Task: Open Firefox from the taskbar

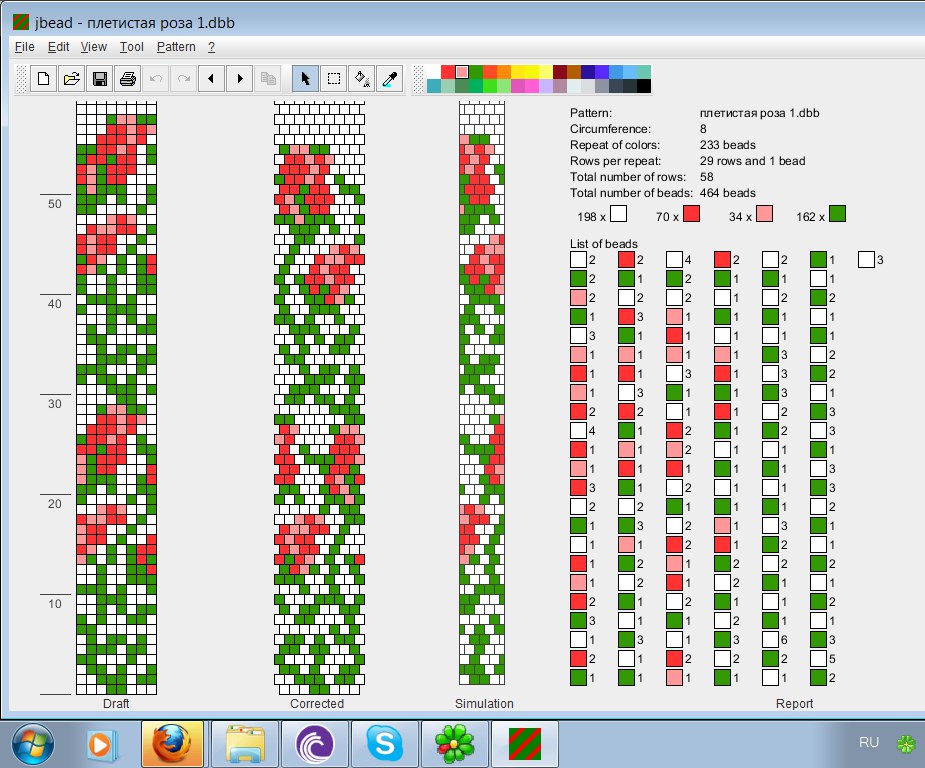Action: 172,744
